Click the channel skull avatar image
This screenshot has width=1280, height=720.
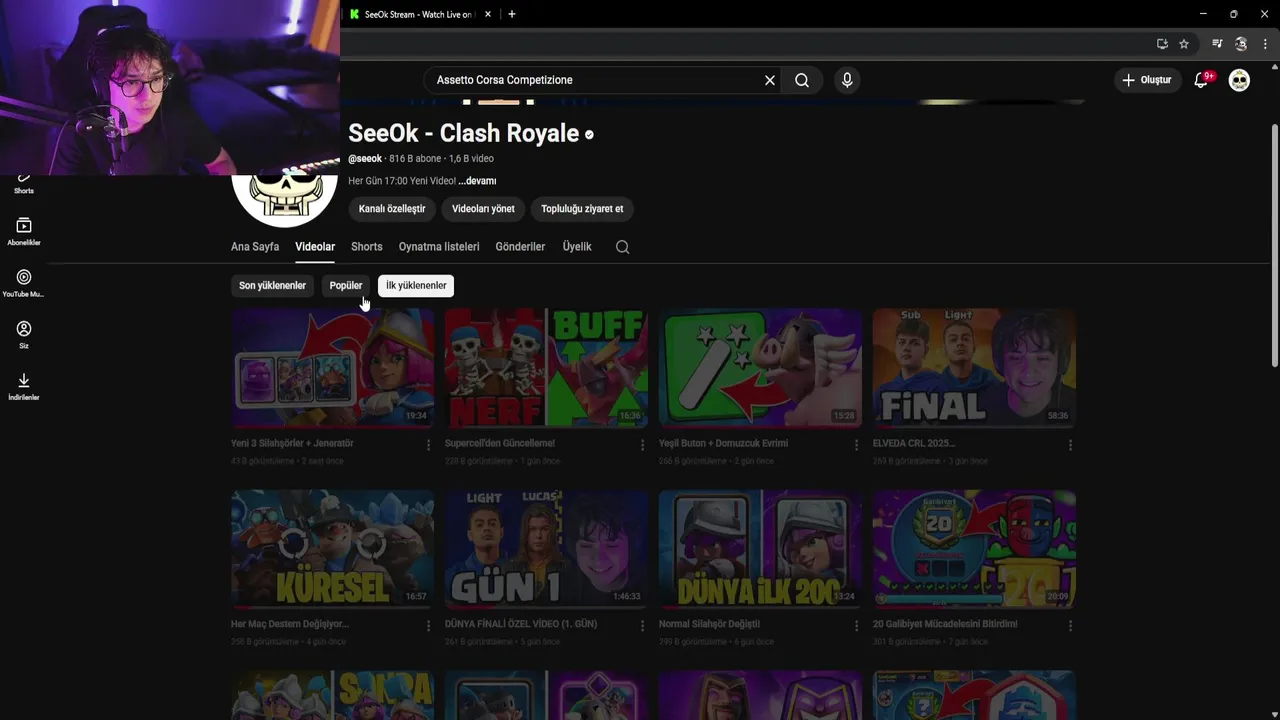pos(284,200)
